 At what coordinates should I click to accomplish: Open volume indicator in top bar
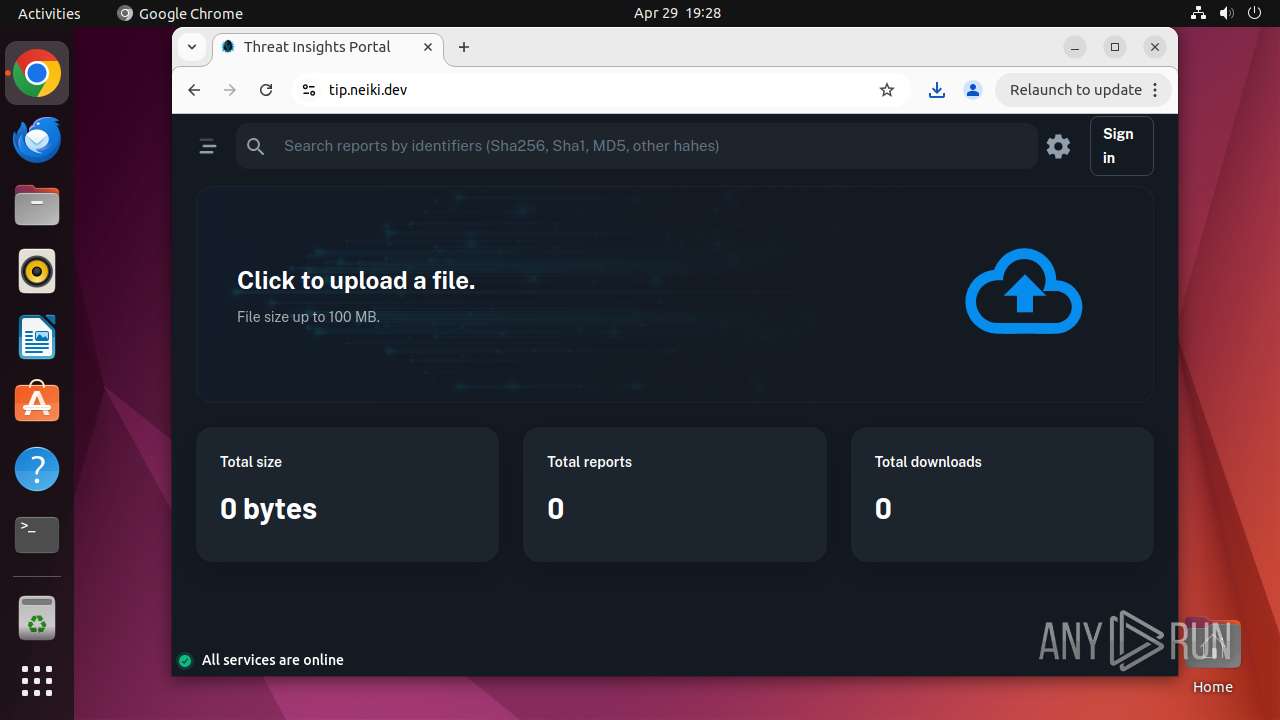click(1227, 13)
